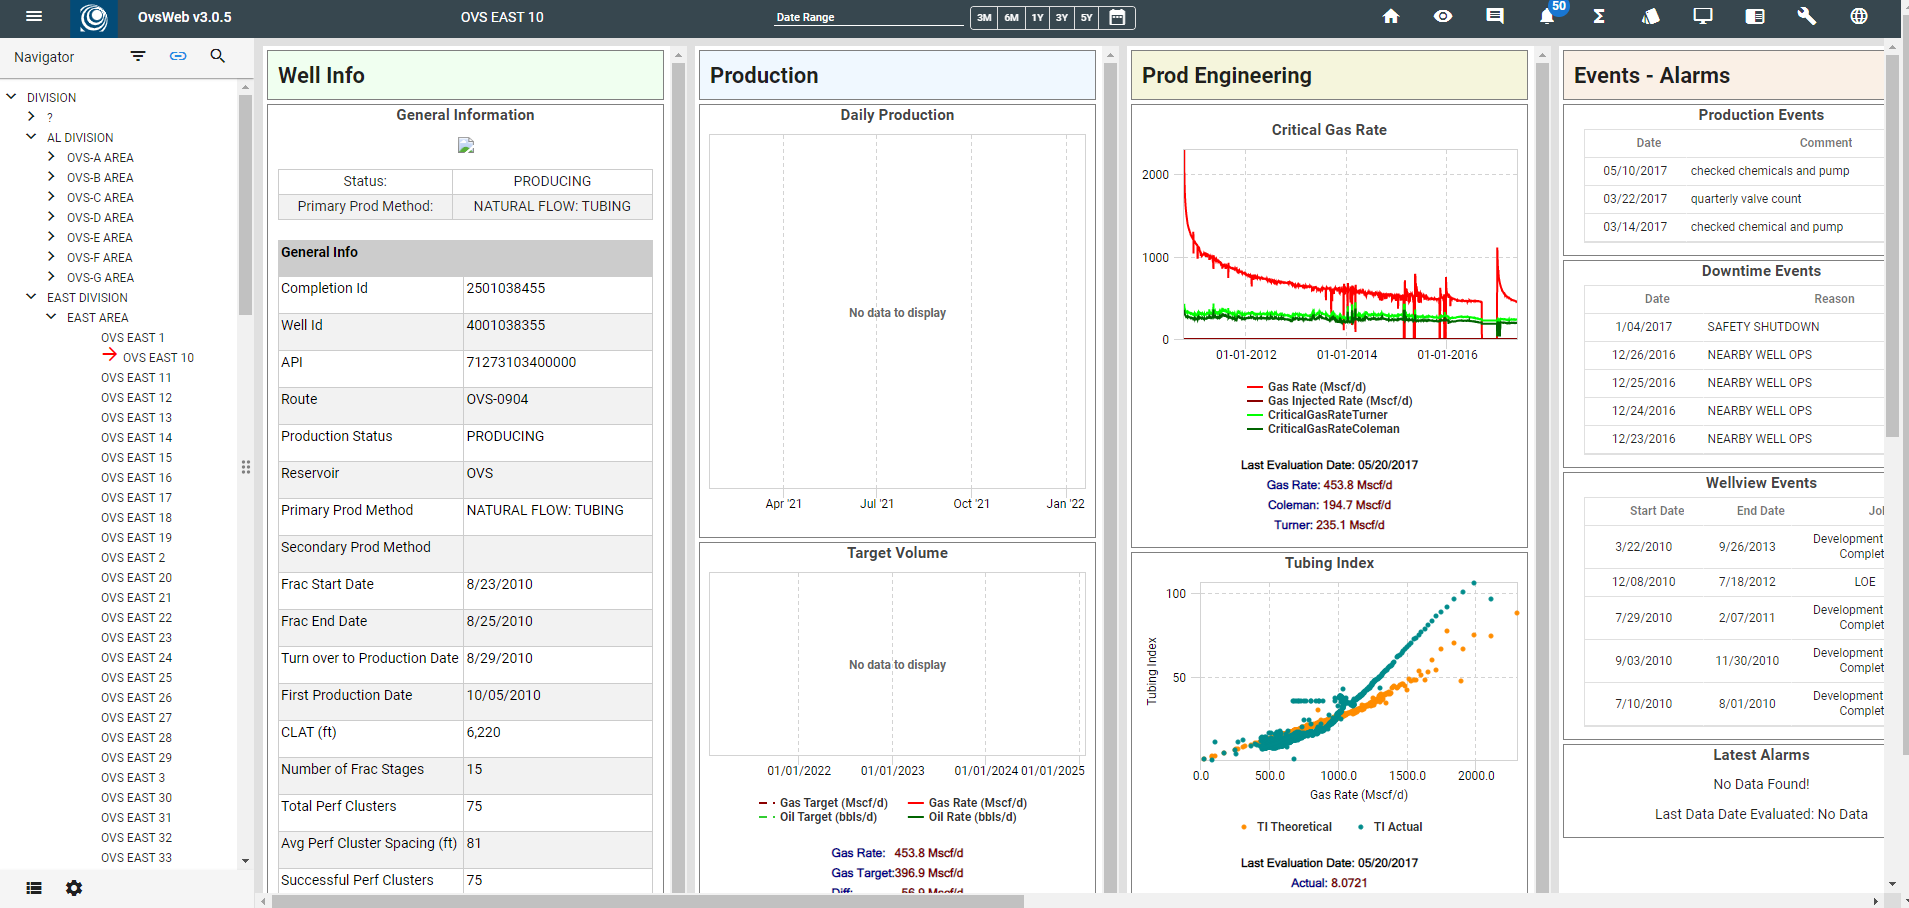Select the 6M date range
1909x908 pixels.
pos(1012,17)
